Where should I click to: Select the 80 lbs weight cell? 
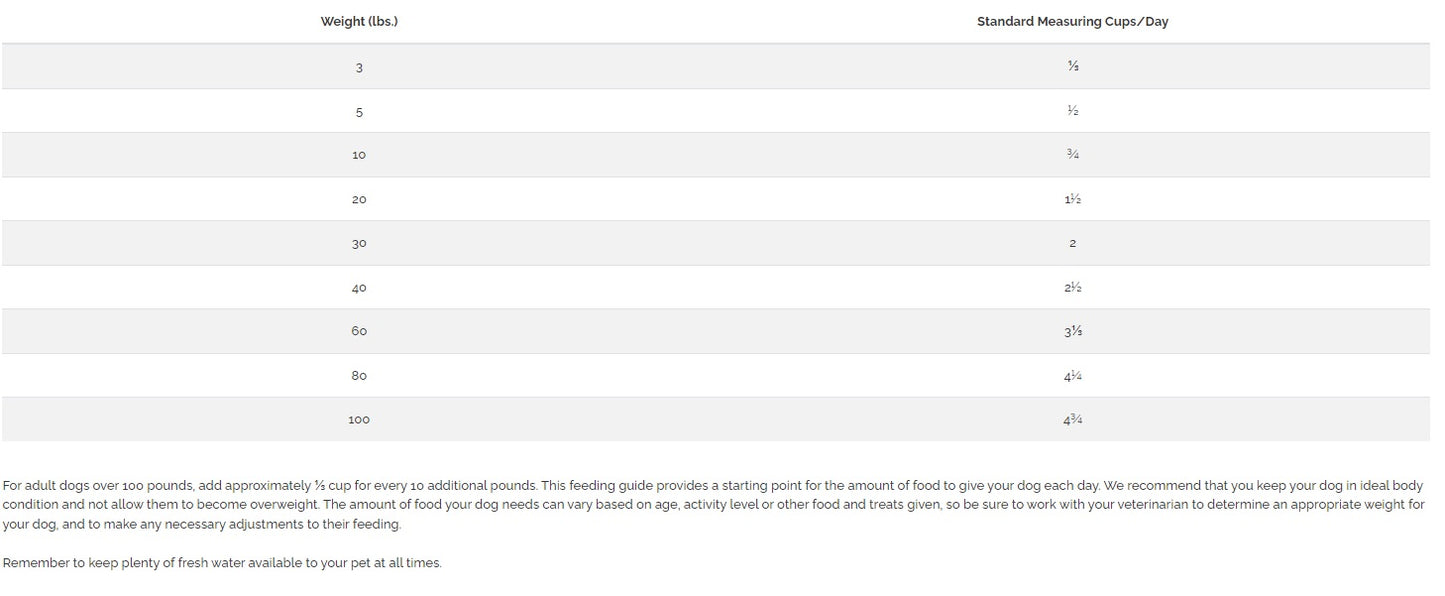[359, 375]
